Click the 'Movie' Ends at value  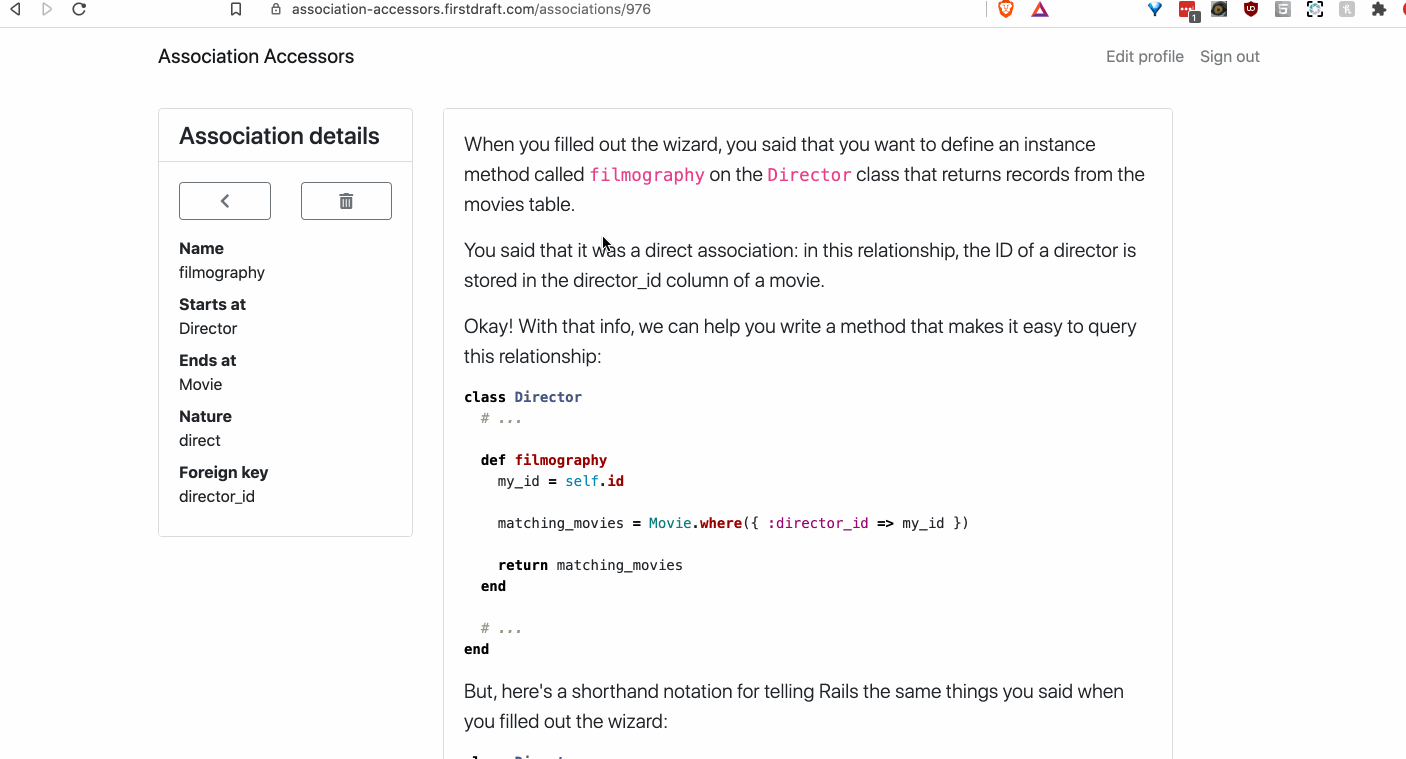[x=201, y=384]
